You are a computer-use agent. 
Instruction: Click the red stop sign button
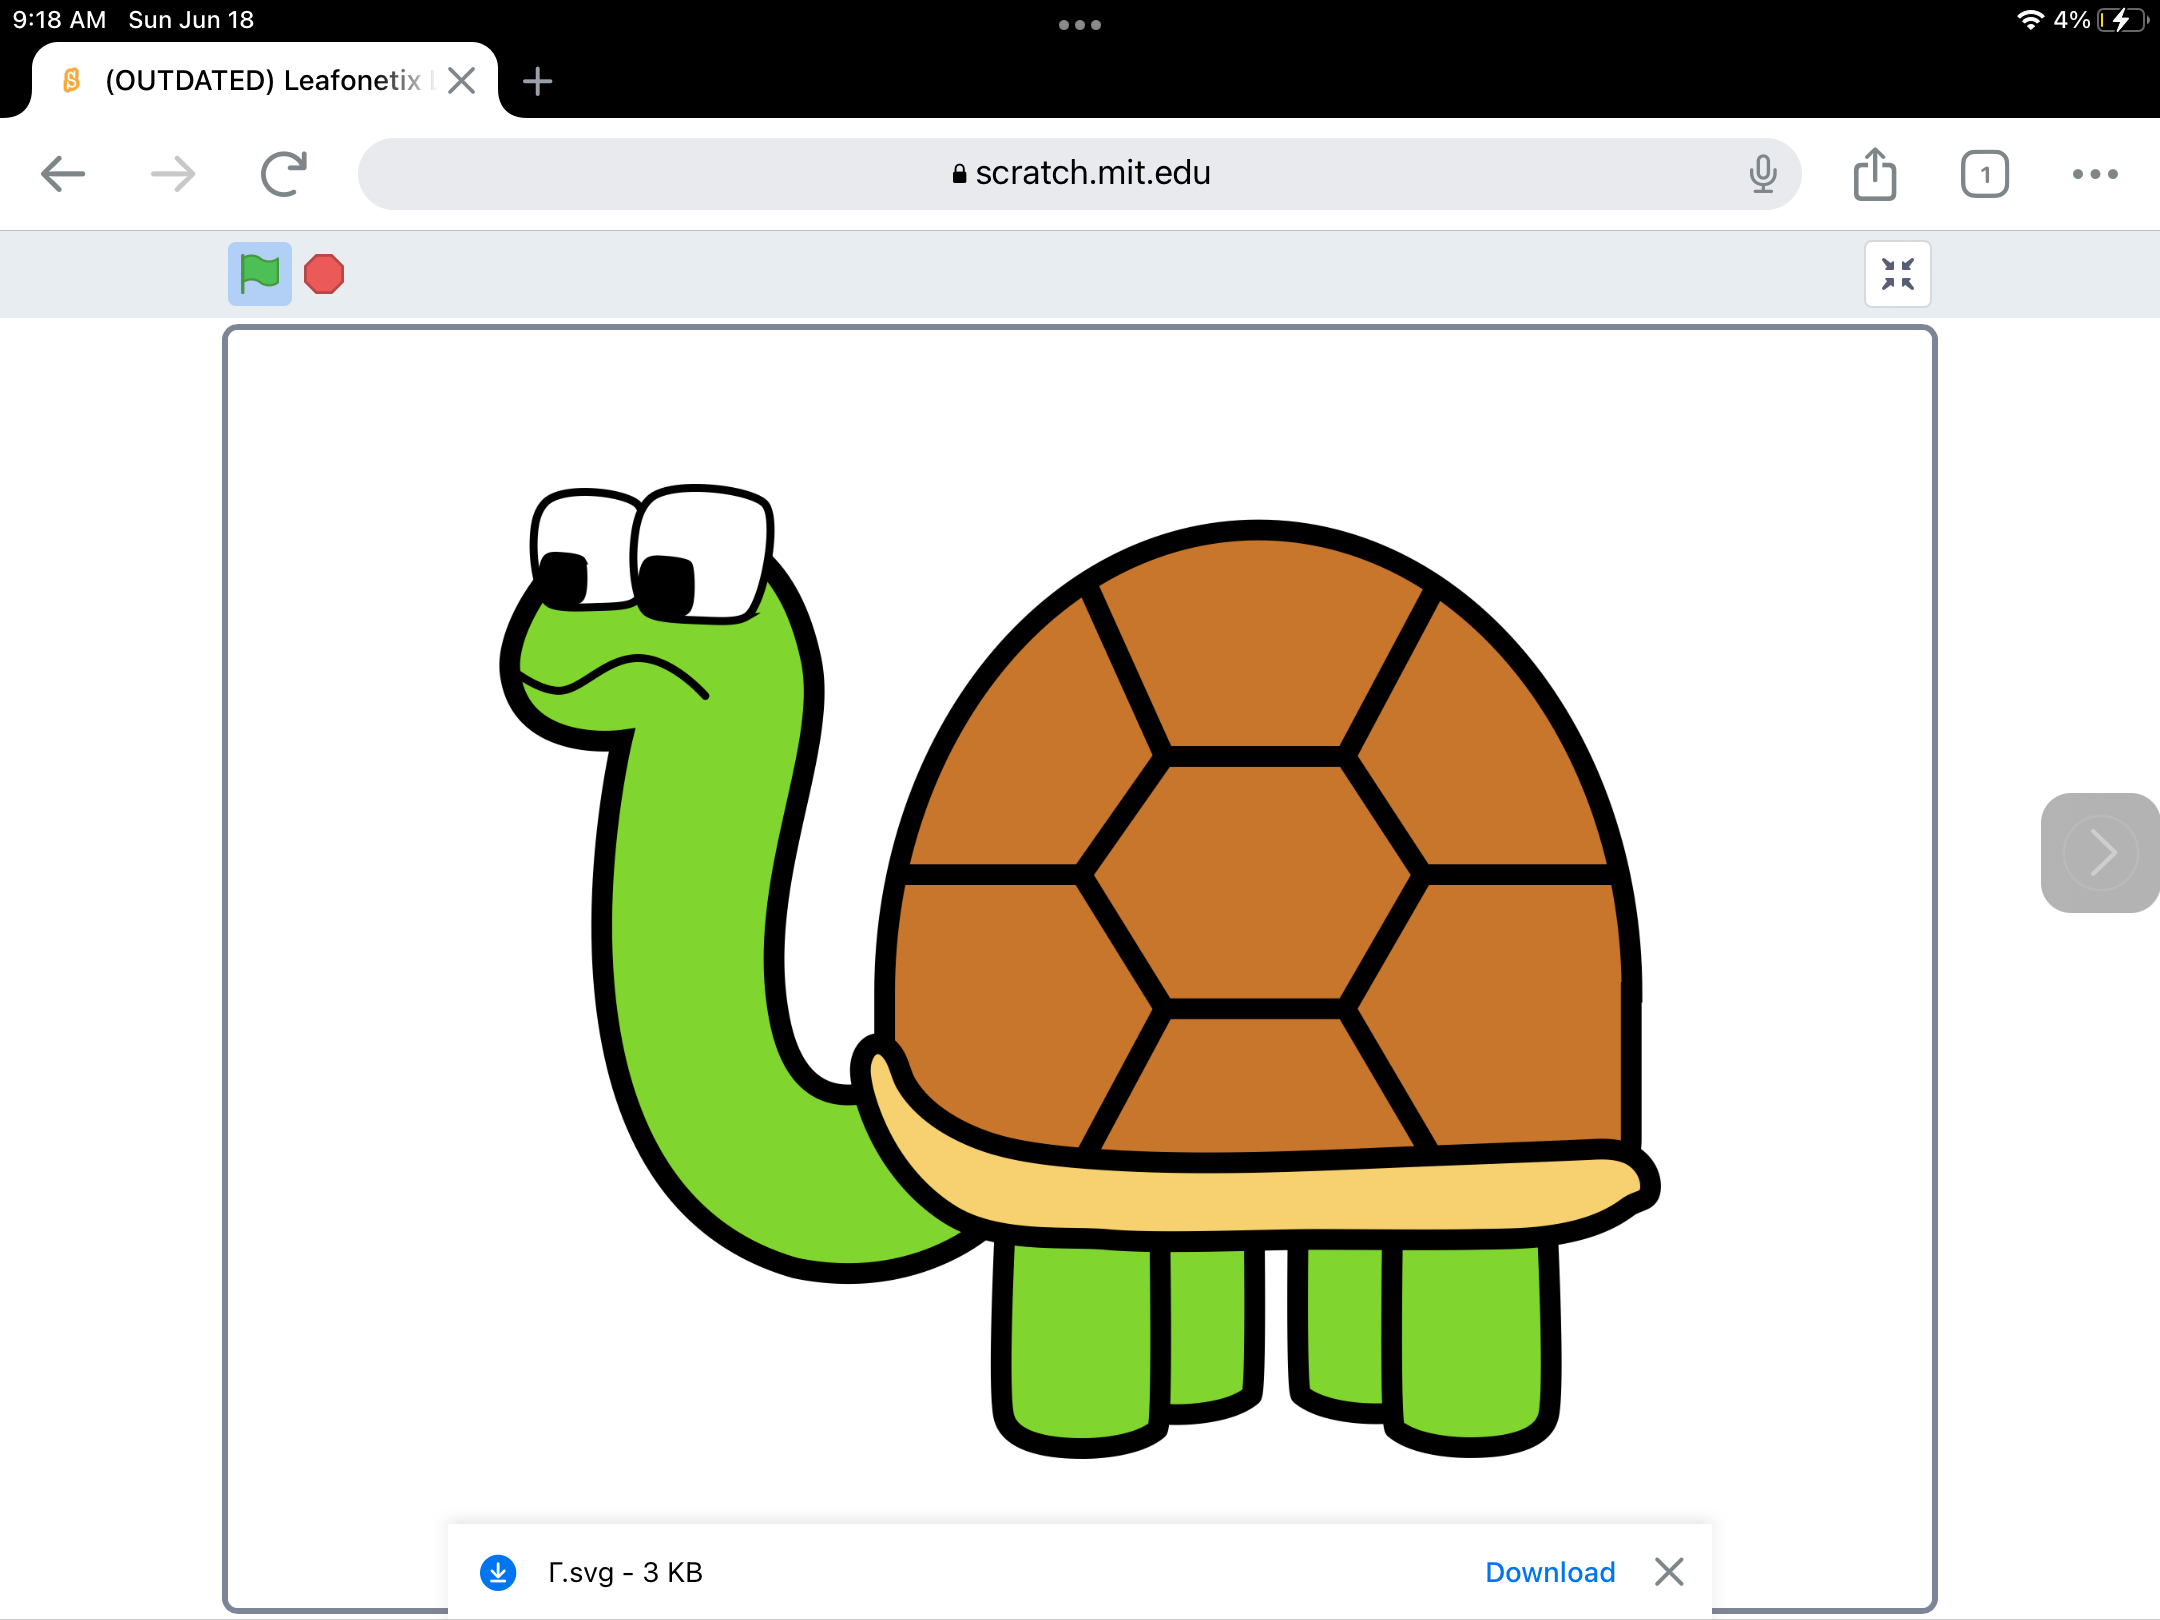324,274
